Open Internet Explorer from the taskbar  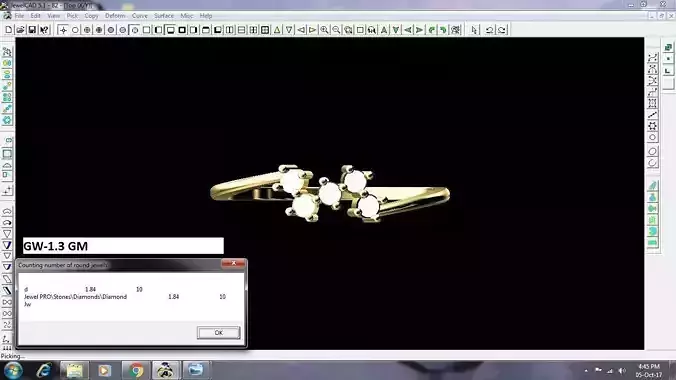click(44, 371)
